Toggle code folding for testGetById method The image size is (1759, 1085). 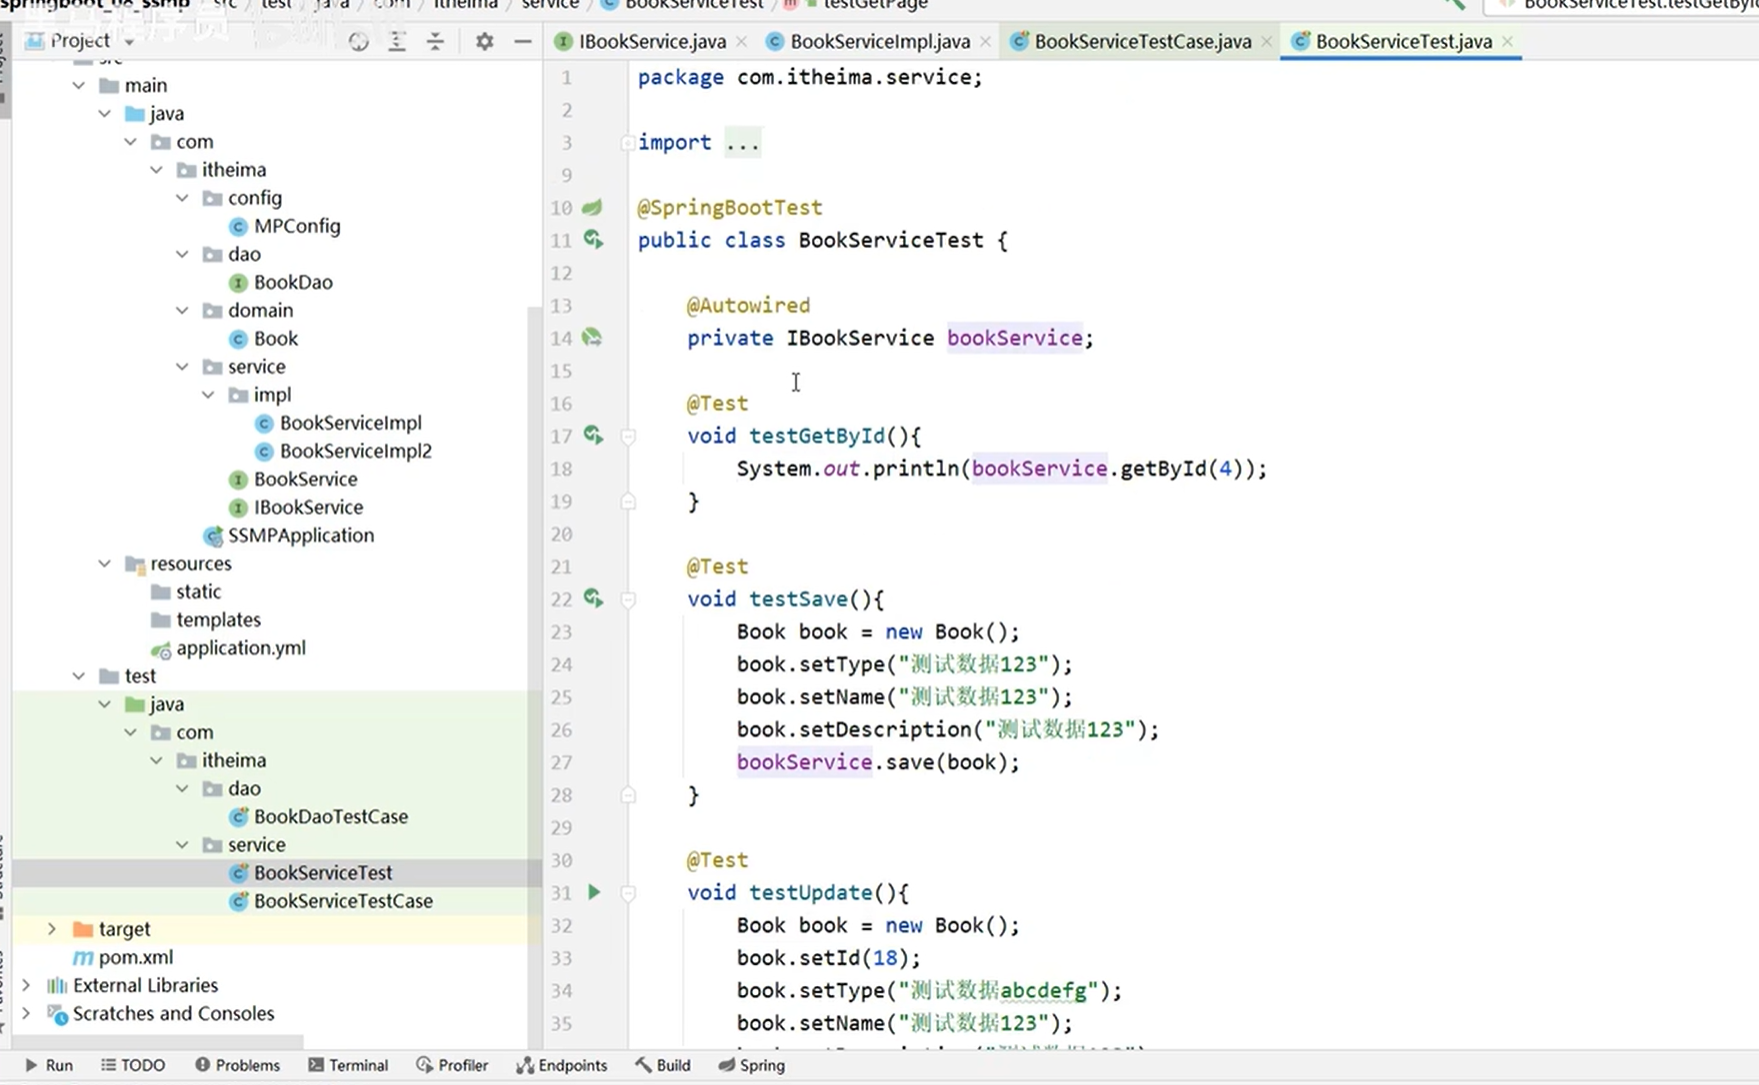pyautogui.click(x=628, y=436)
